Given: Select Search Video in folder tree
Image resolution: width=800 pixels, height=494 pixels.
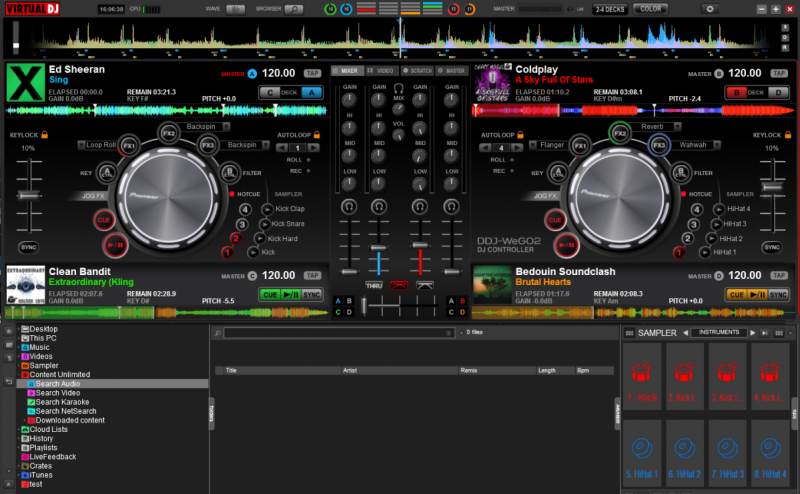Looking at the screenshot, I should [58, 393].
